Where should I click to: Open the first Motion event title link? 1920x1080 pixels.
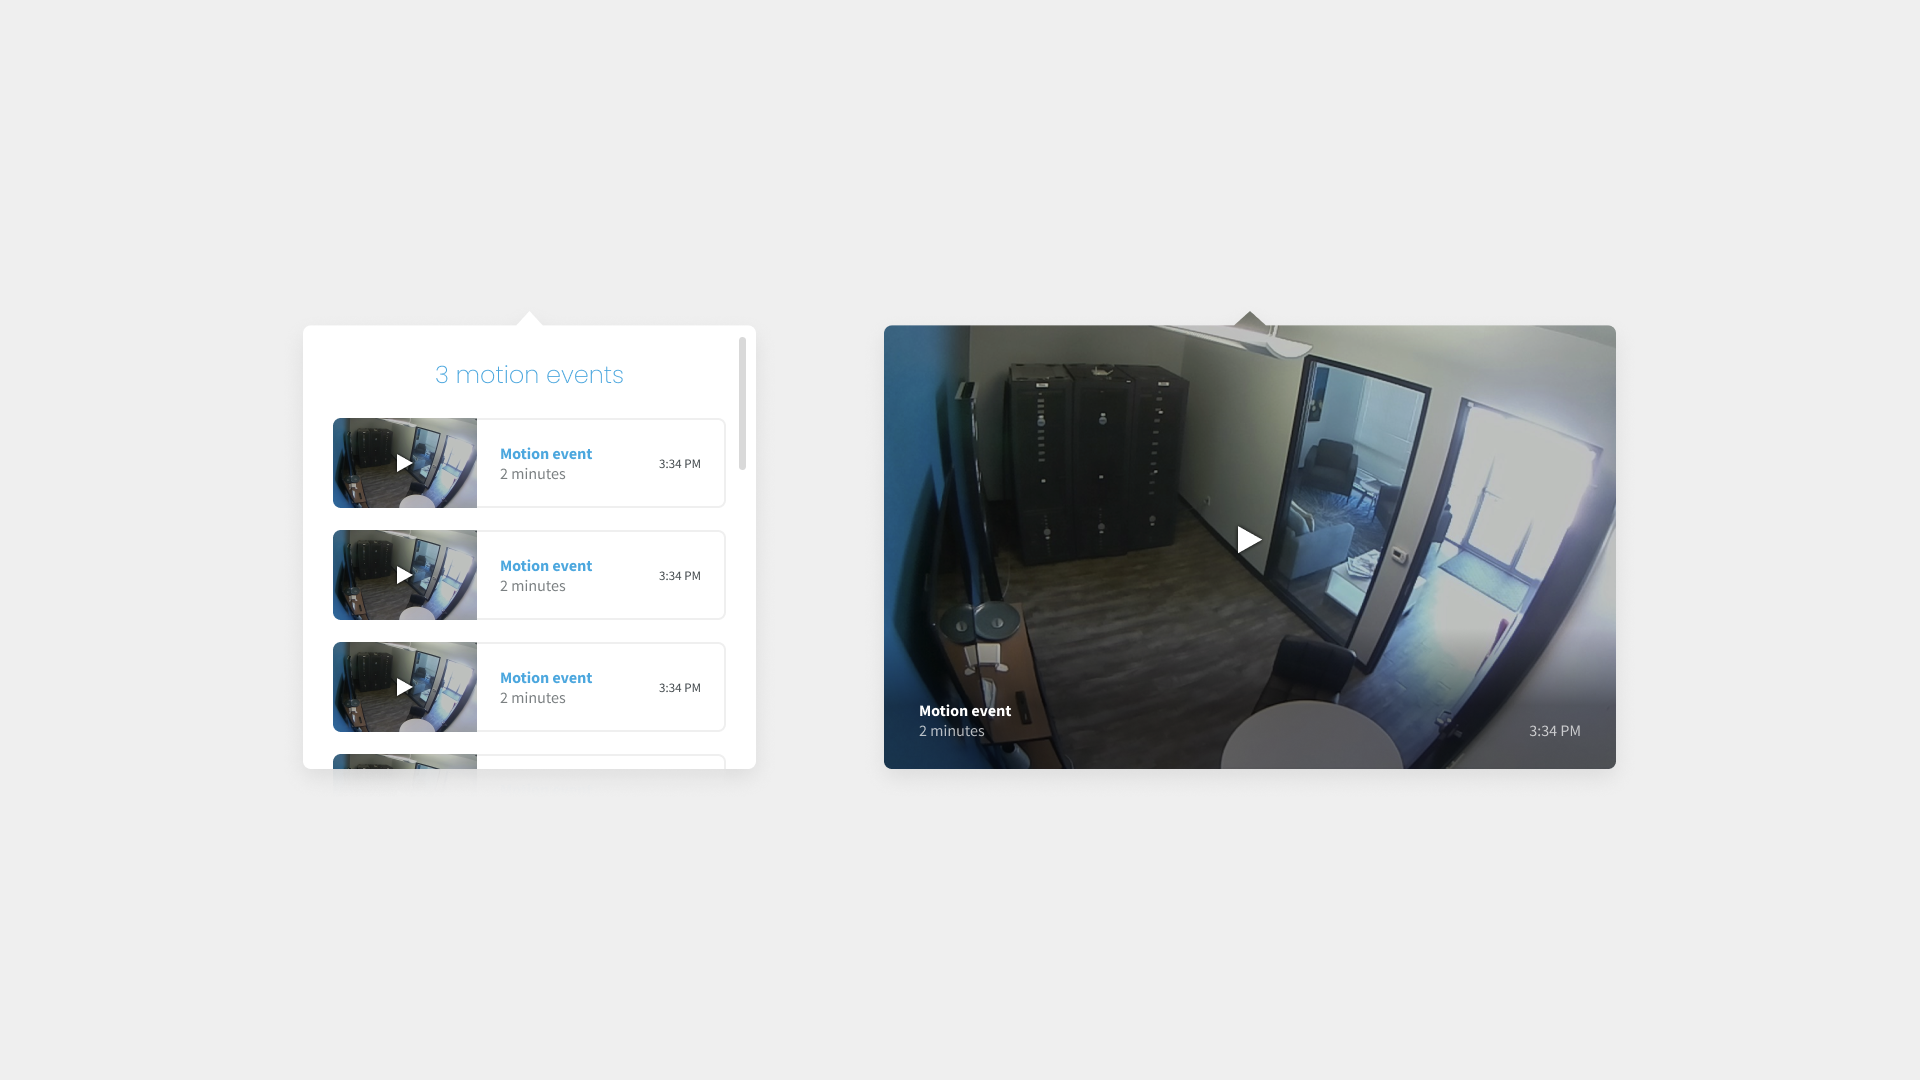click(x=546, y=454)
